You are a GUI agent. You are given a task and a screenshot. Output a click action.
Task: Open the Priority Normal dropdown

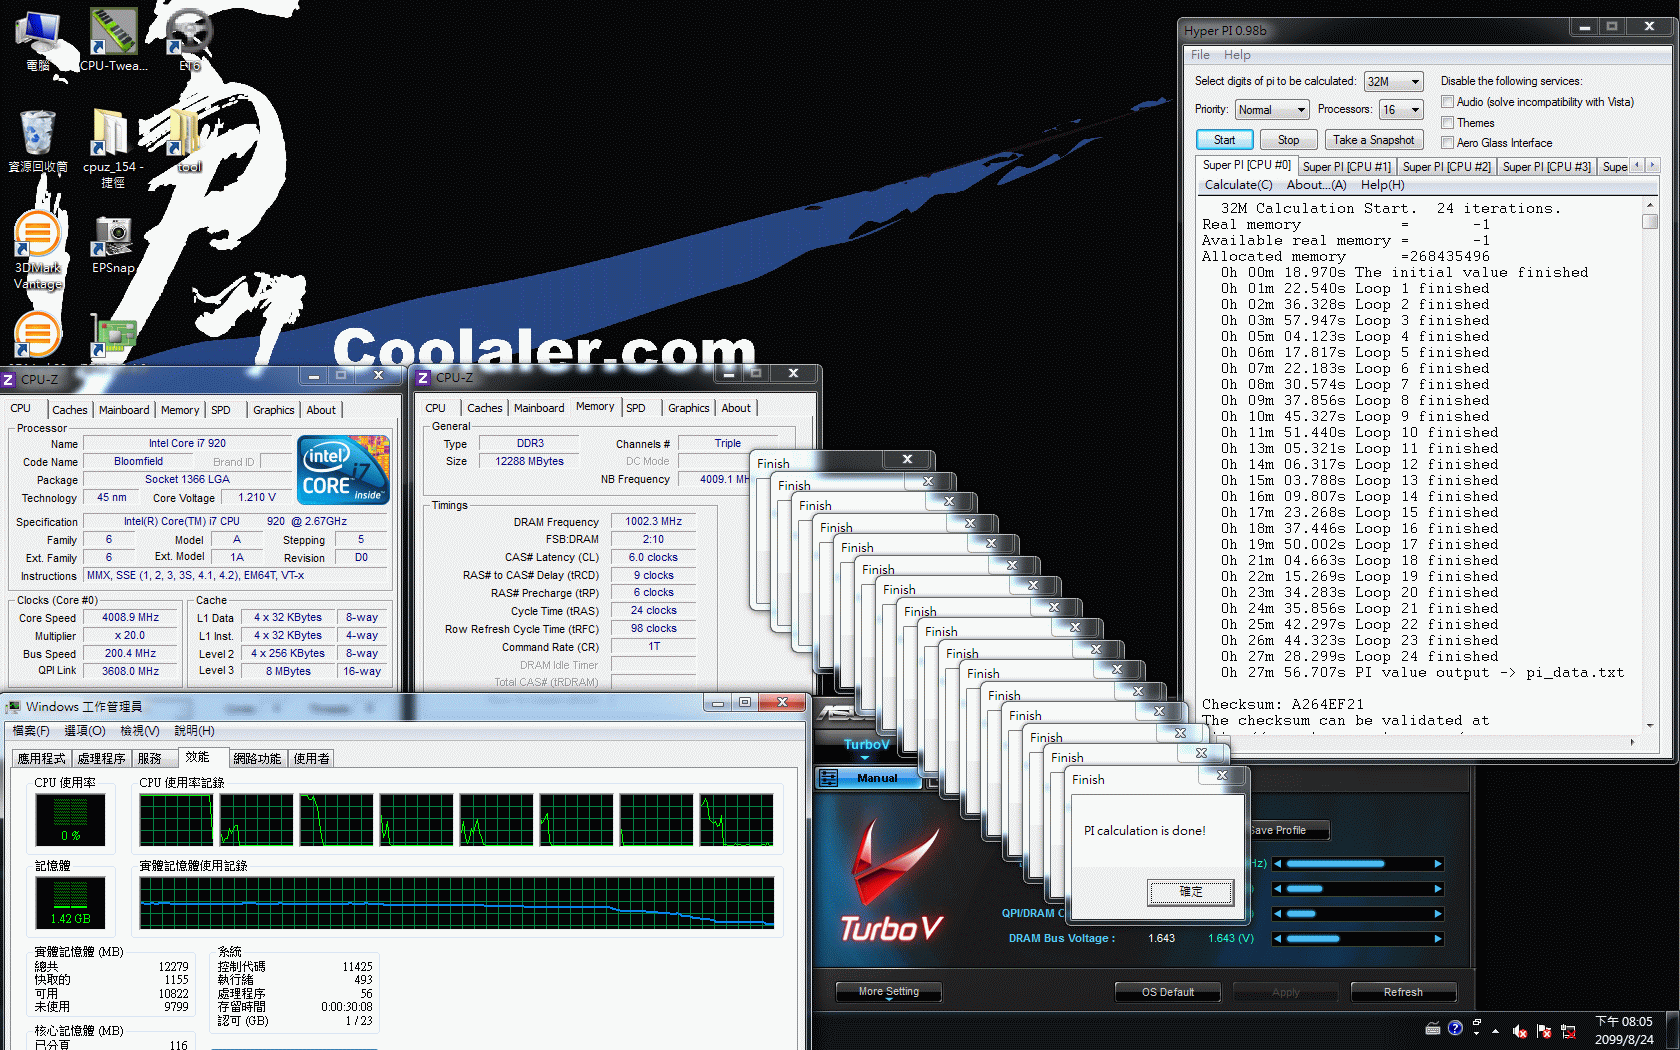[1271, 110]
